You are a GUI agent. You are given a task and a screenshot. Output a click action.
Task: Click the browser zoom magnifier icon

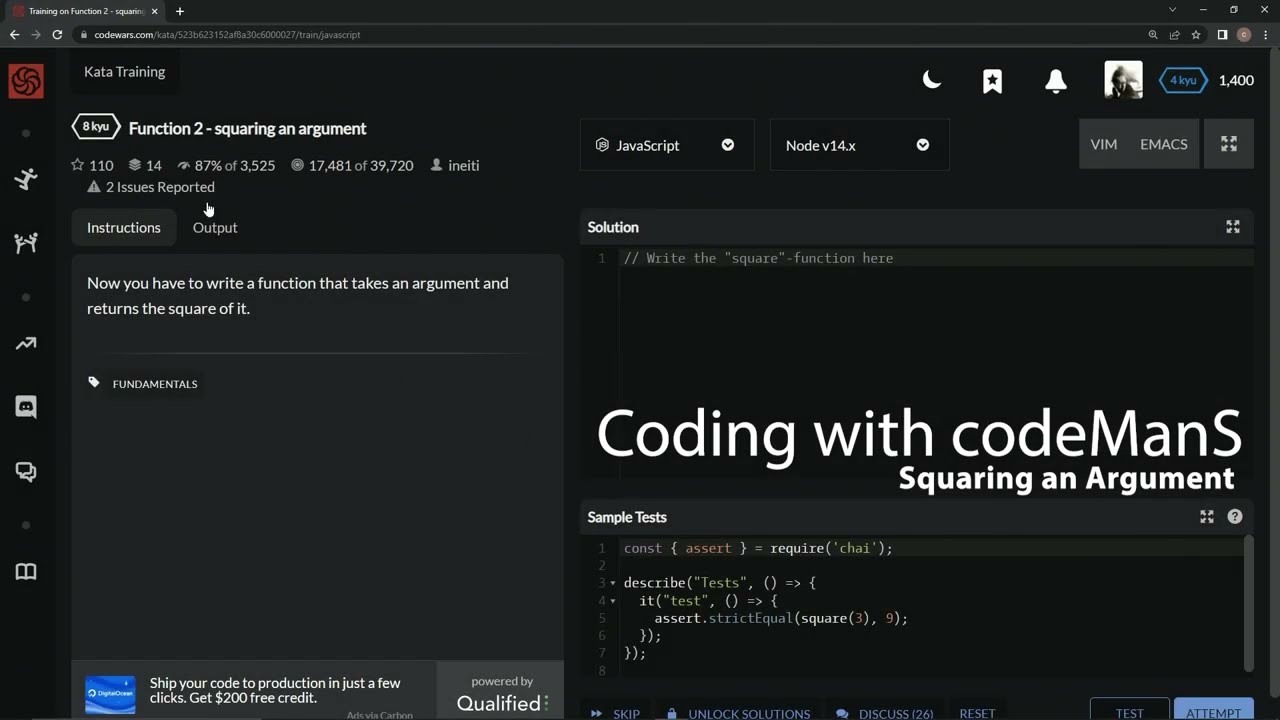(x=1153, y=34)
